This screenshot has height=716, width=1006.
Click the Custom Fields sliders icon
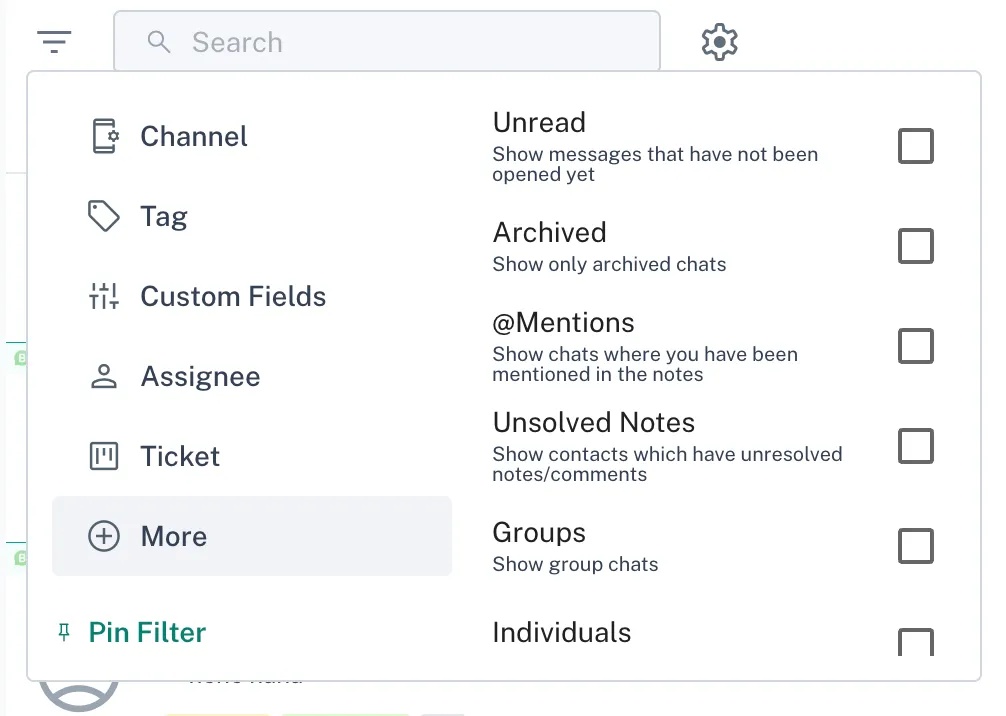click(x=104, y=296)
